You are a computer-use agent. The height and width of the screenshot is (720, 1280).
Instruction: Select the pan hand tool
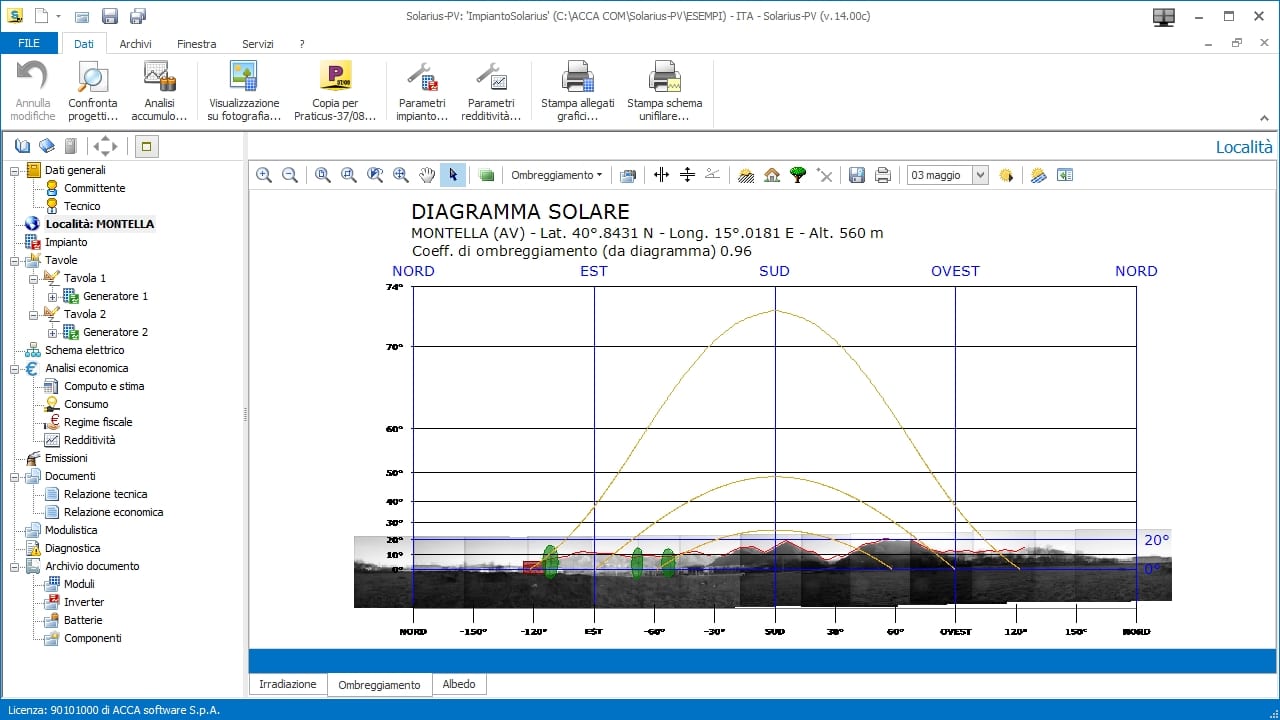pyautogui.click(x=427, y=175)
